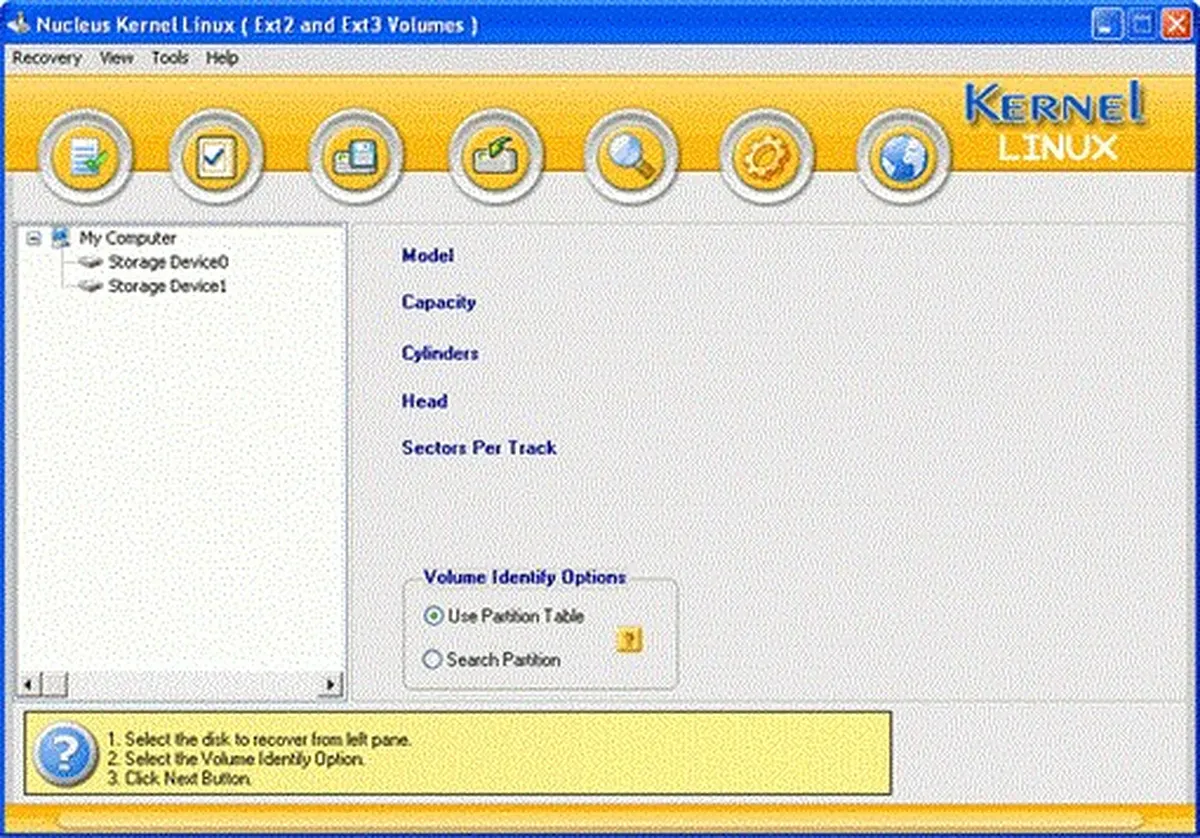Maximize the Nucleus Kernel Linux window
Screen dimensions: 1200x838
click(x=1141, y=24)
